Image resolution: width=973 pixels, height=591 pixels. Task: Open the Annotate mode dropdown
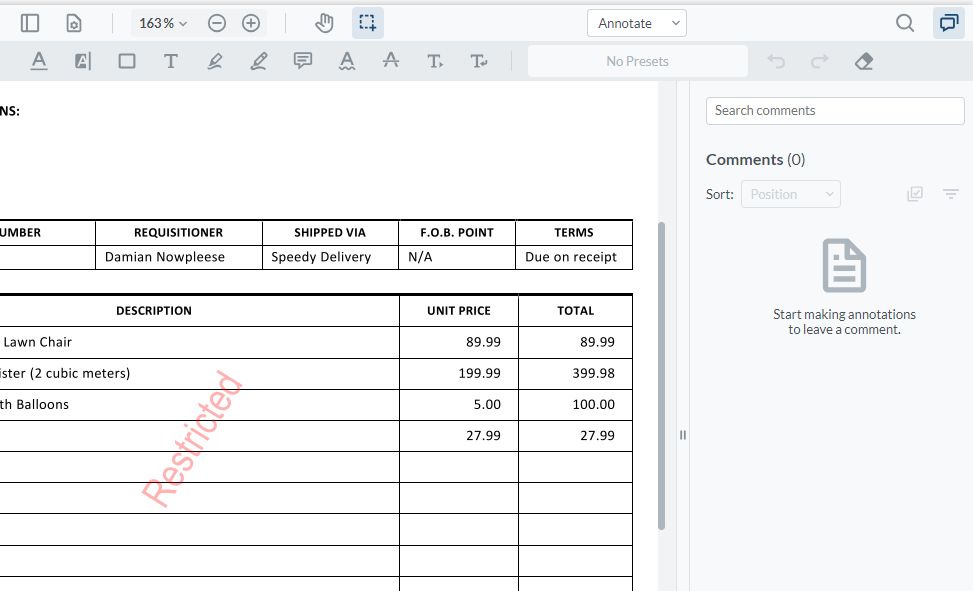(637, 24)
